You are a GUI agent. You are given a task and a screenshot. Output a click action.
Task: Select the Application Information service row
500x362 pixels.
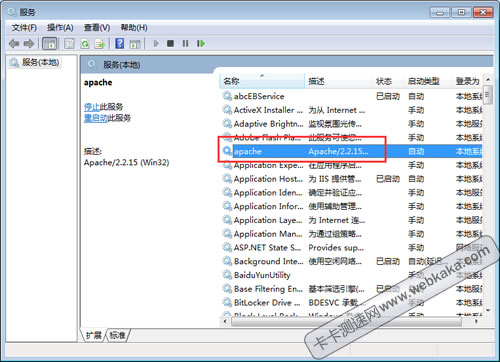click(x=352, y=206)
